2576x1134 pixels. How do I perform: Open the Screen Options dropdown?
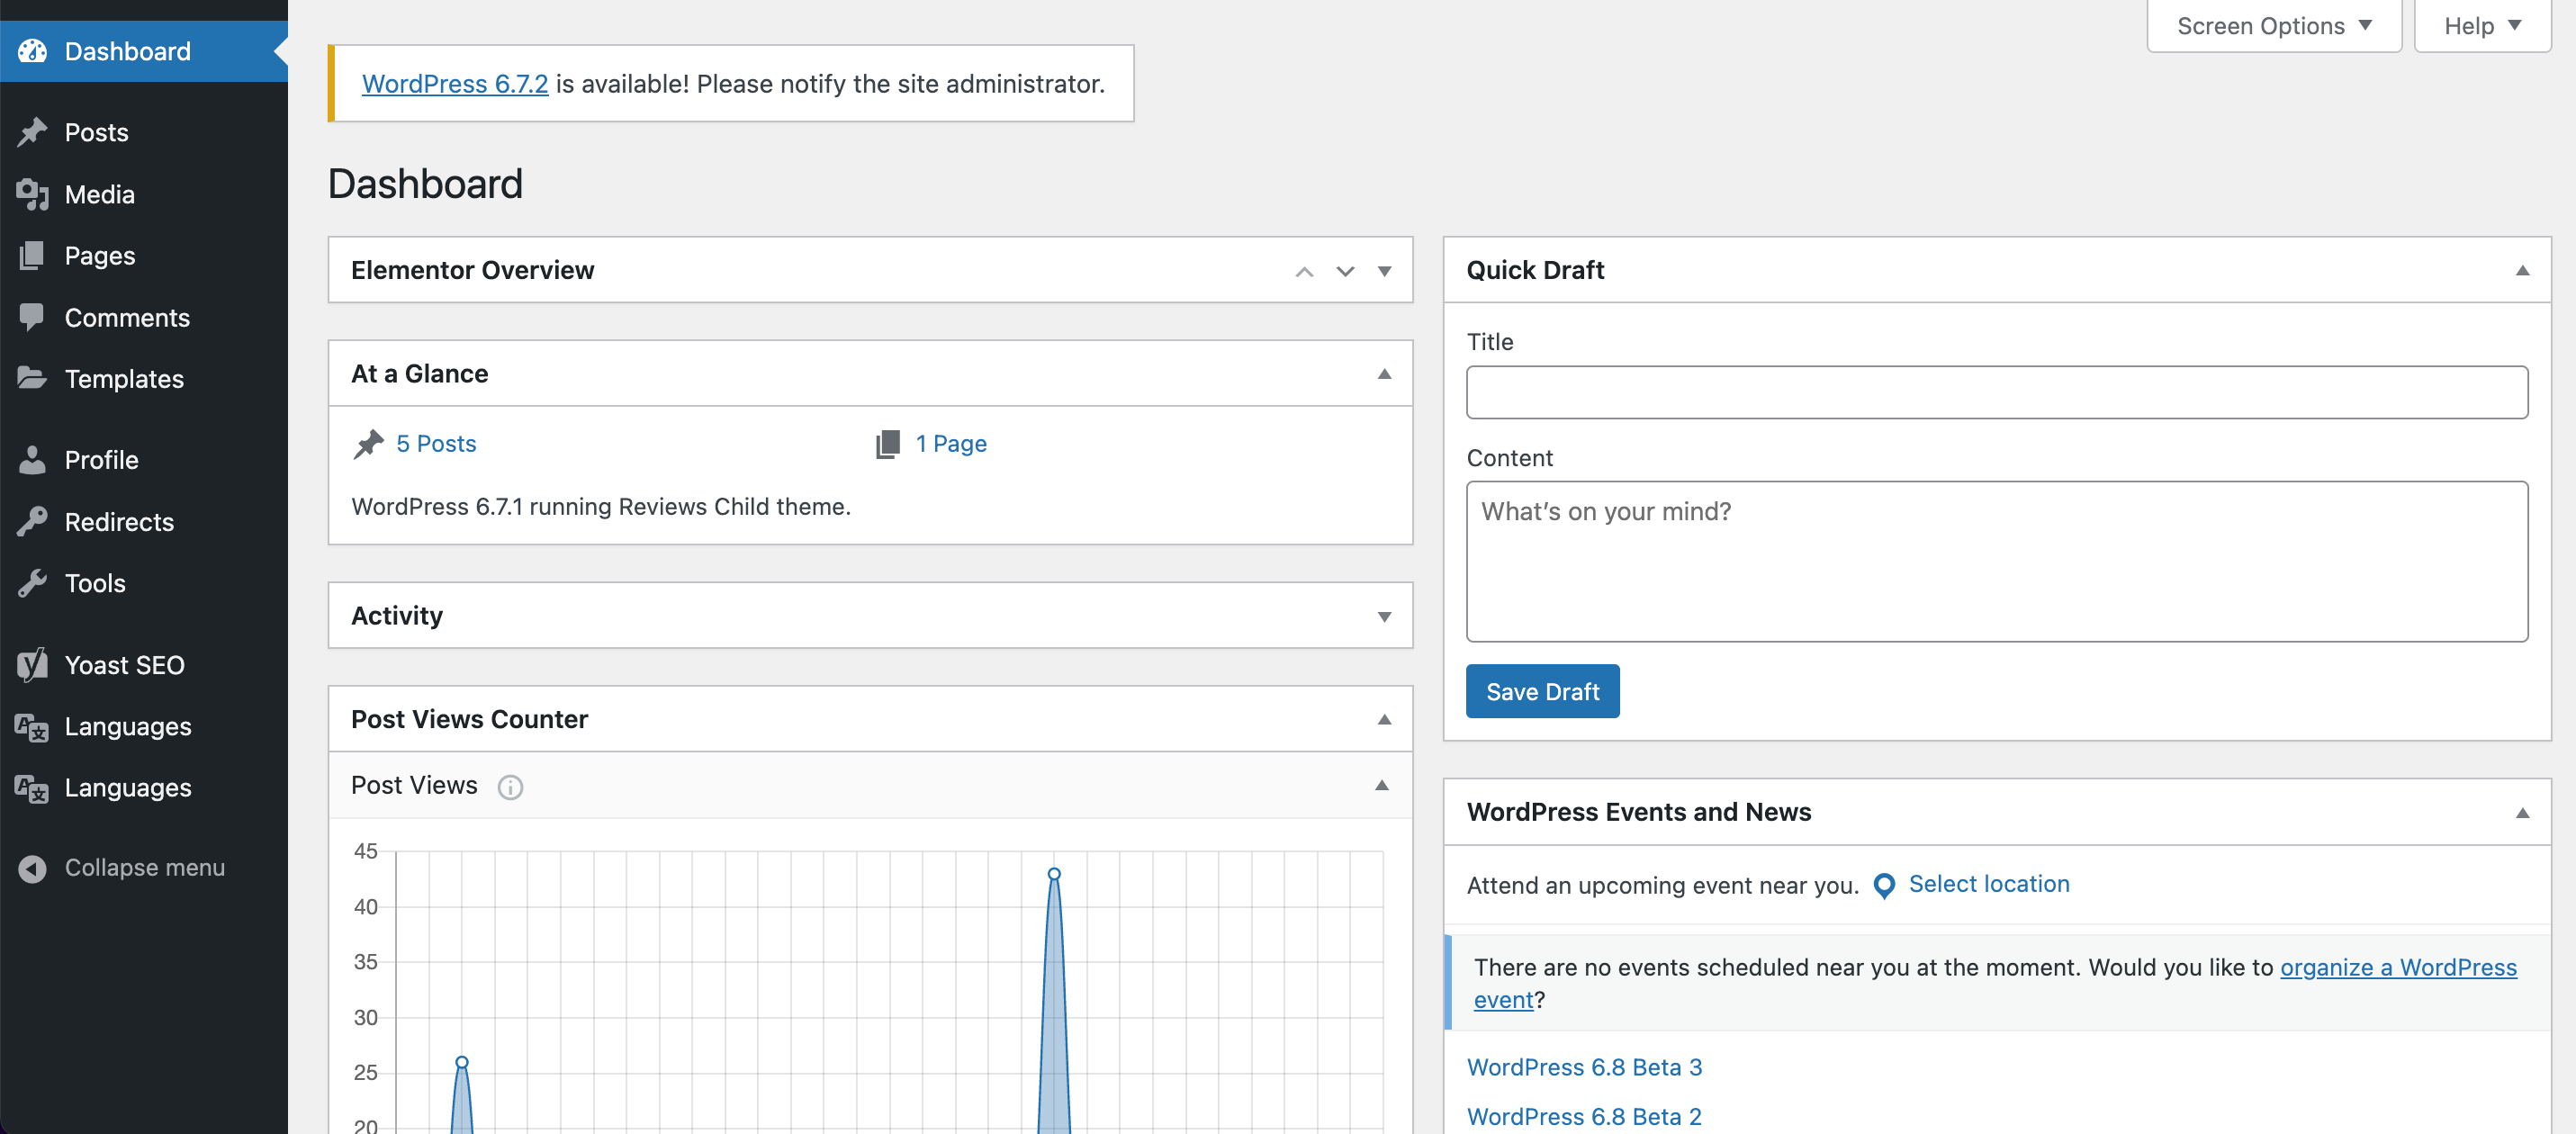click(2272, 25)
